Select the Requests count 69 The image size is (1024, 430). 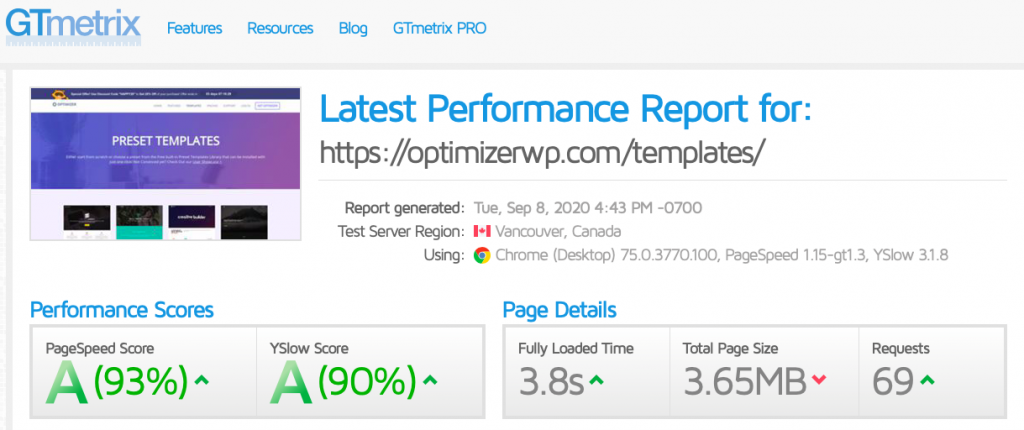tap(893, 382)
